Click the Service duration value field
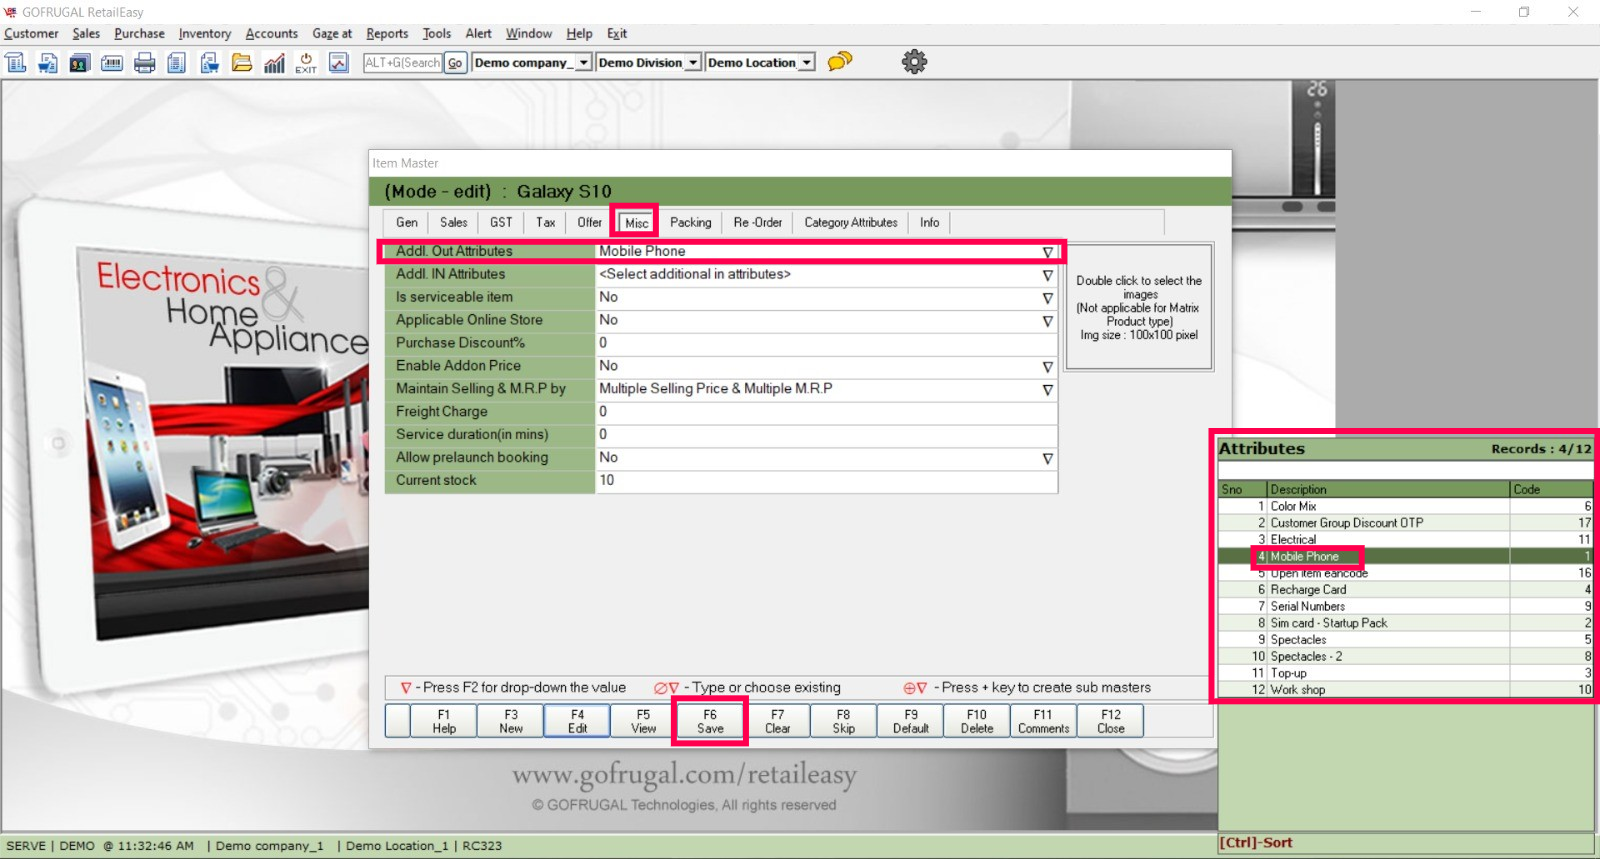 [x=826, y=435]
